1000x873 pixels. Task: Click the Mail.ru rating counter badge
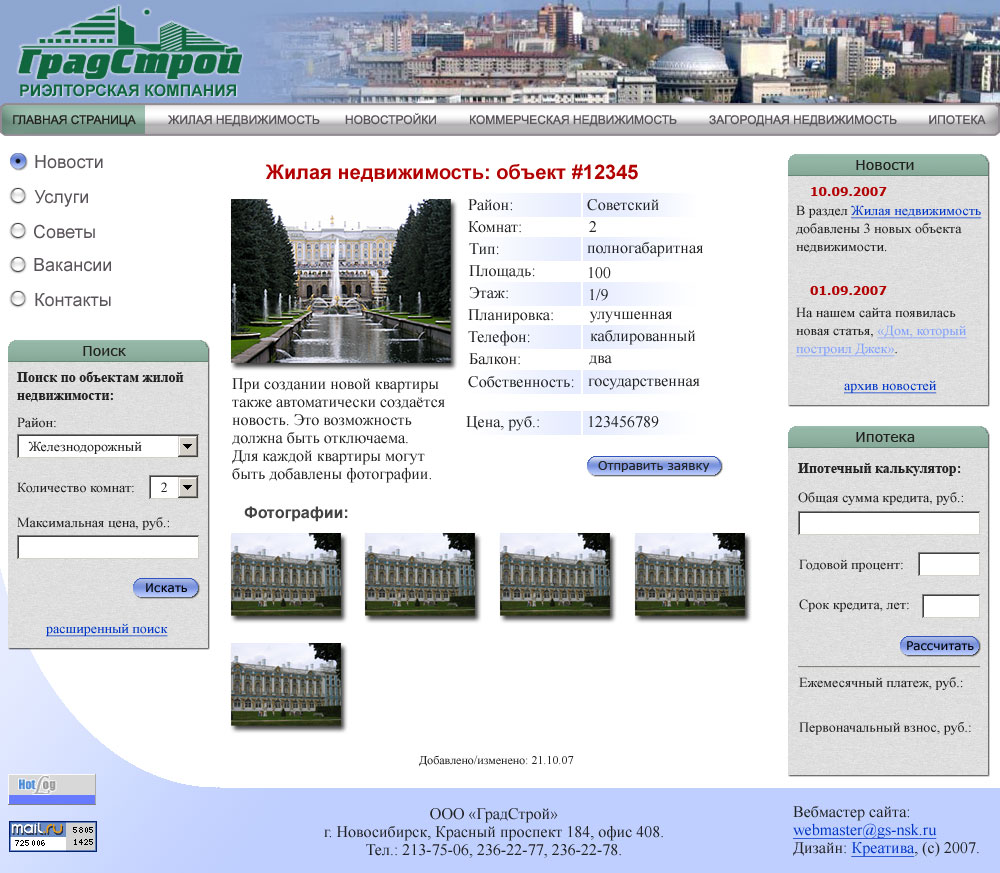[x=53, y=836]
